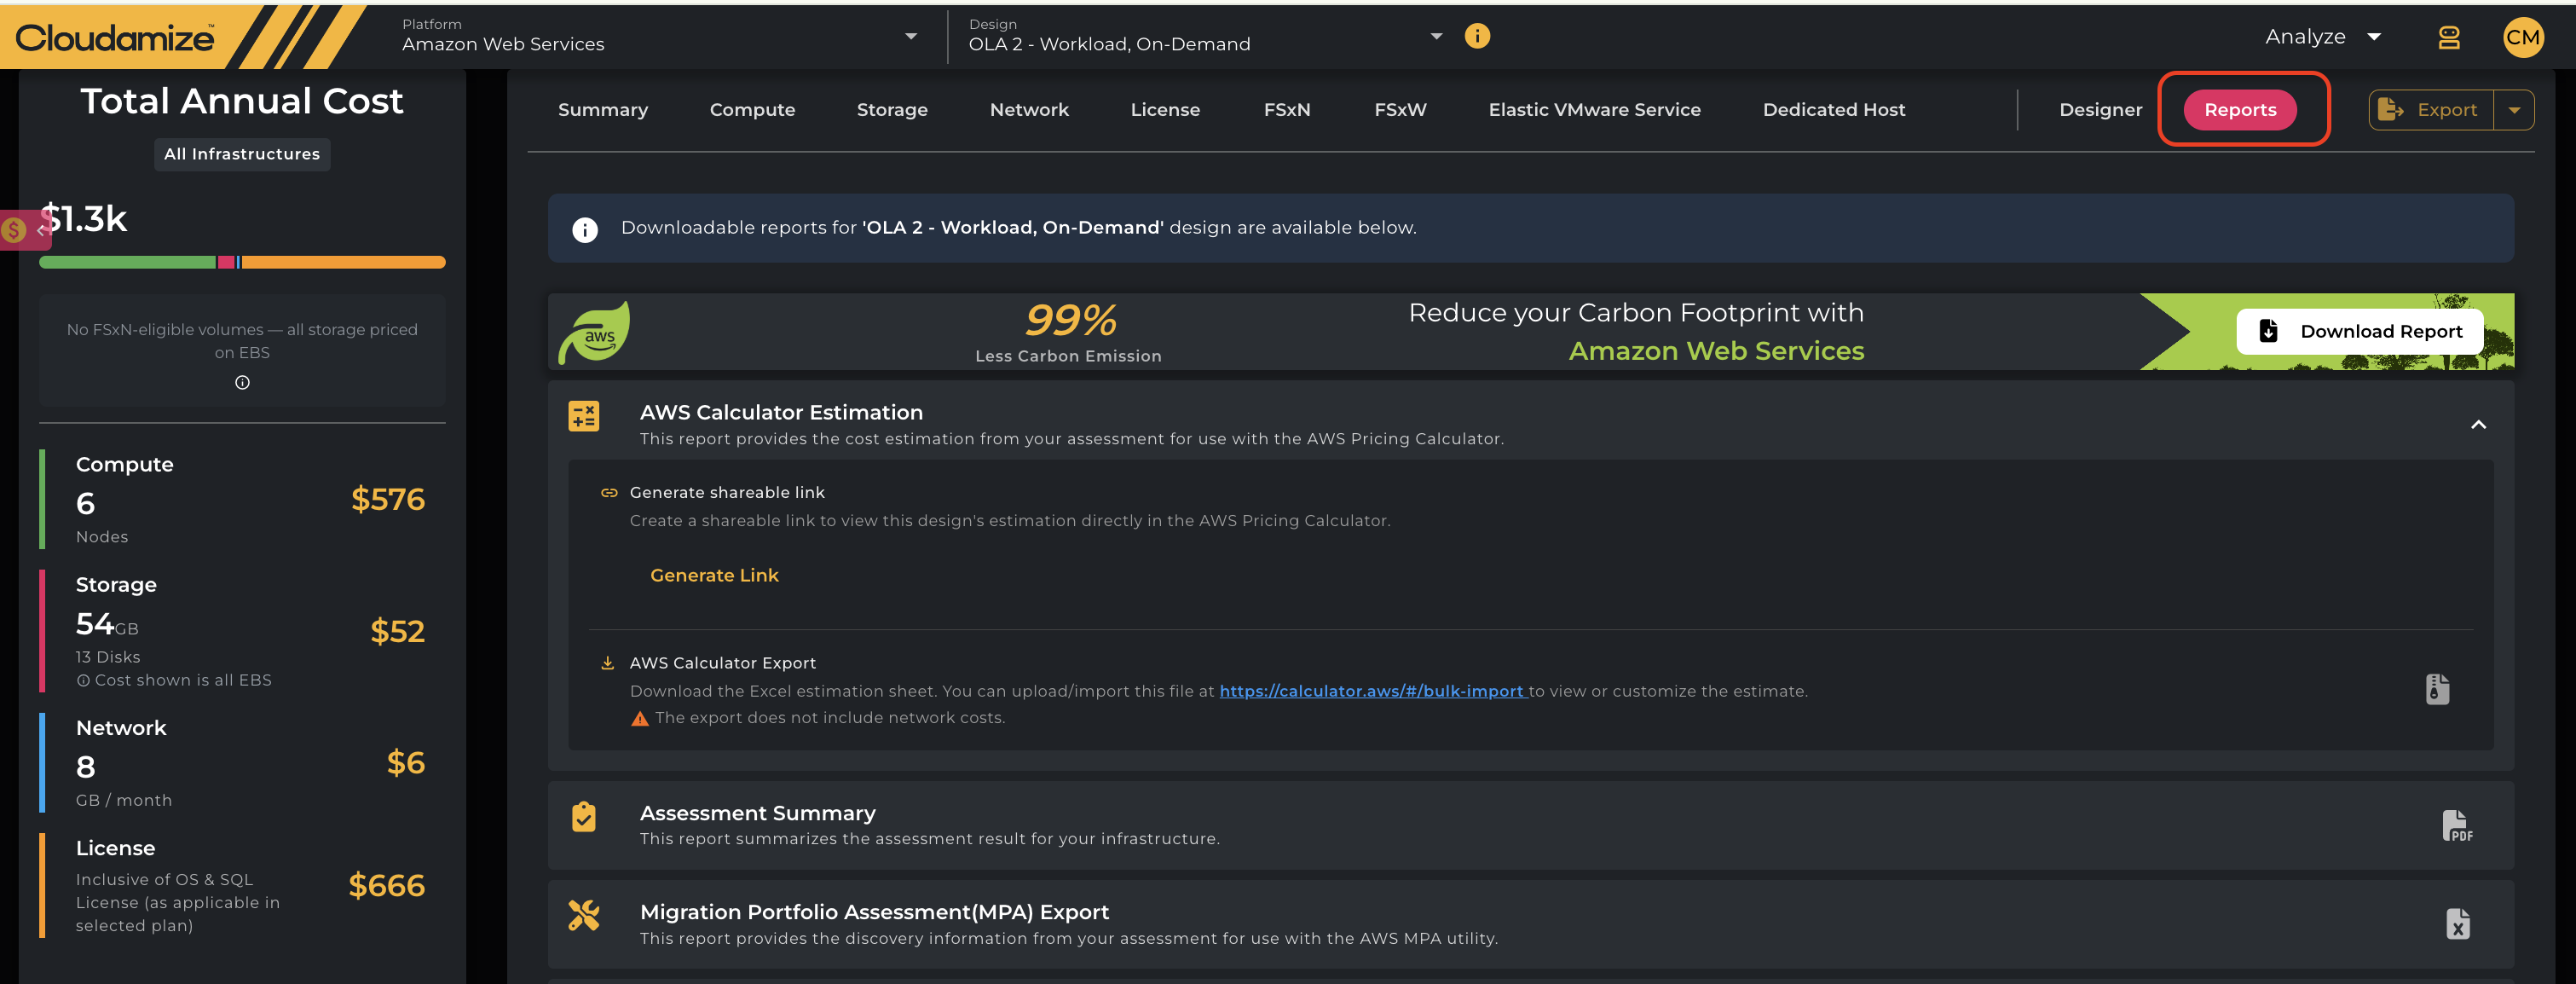This screenshot has height=984, width=2576.
Task: Click the Migration Portfolio Assessment tools icon
Action: coord(584,915)
